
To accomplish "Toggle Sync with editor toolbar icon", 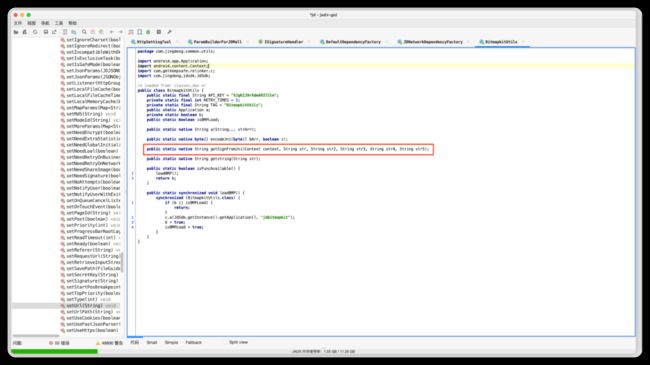I will [65, 32].
